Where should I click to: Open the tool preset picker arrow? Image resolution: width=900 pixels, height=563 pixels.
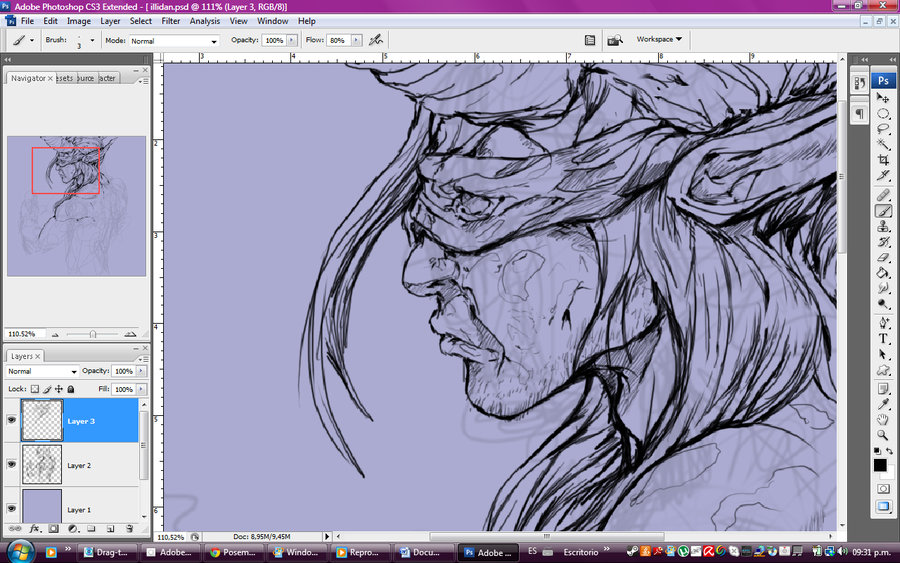[32, 40]
